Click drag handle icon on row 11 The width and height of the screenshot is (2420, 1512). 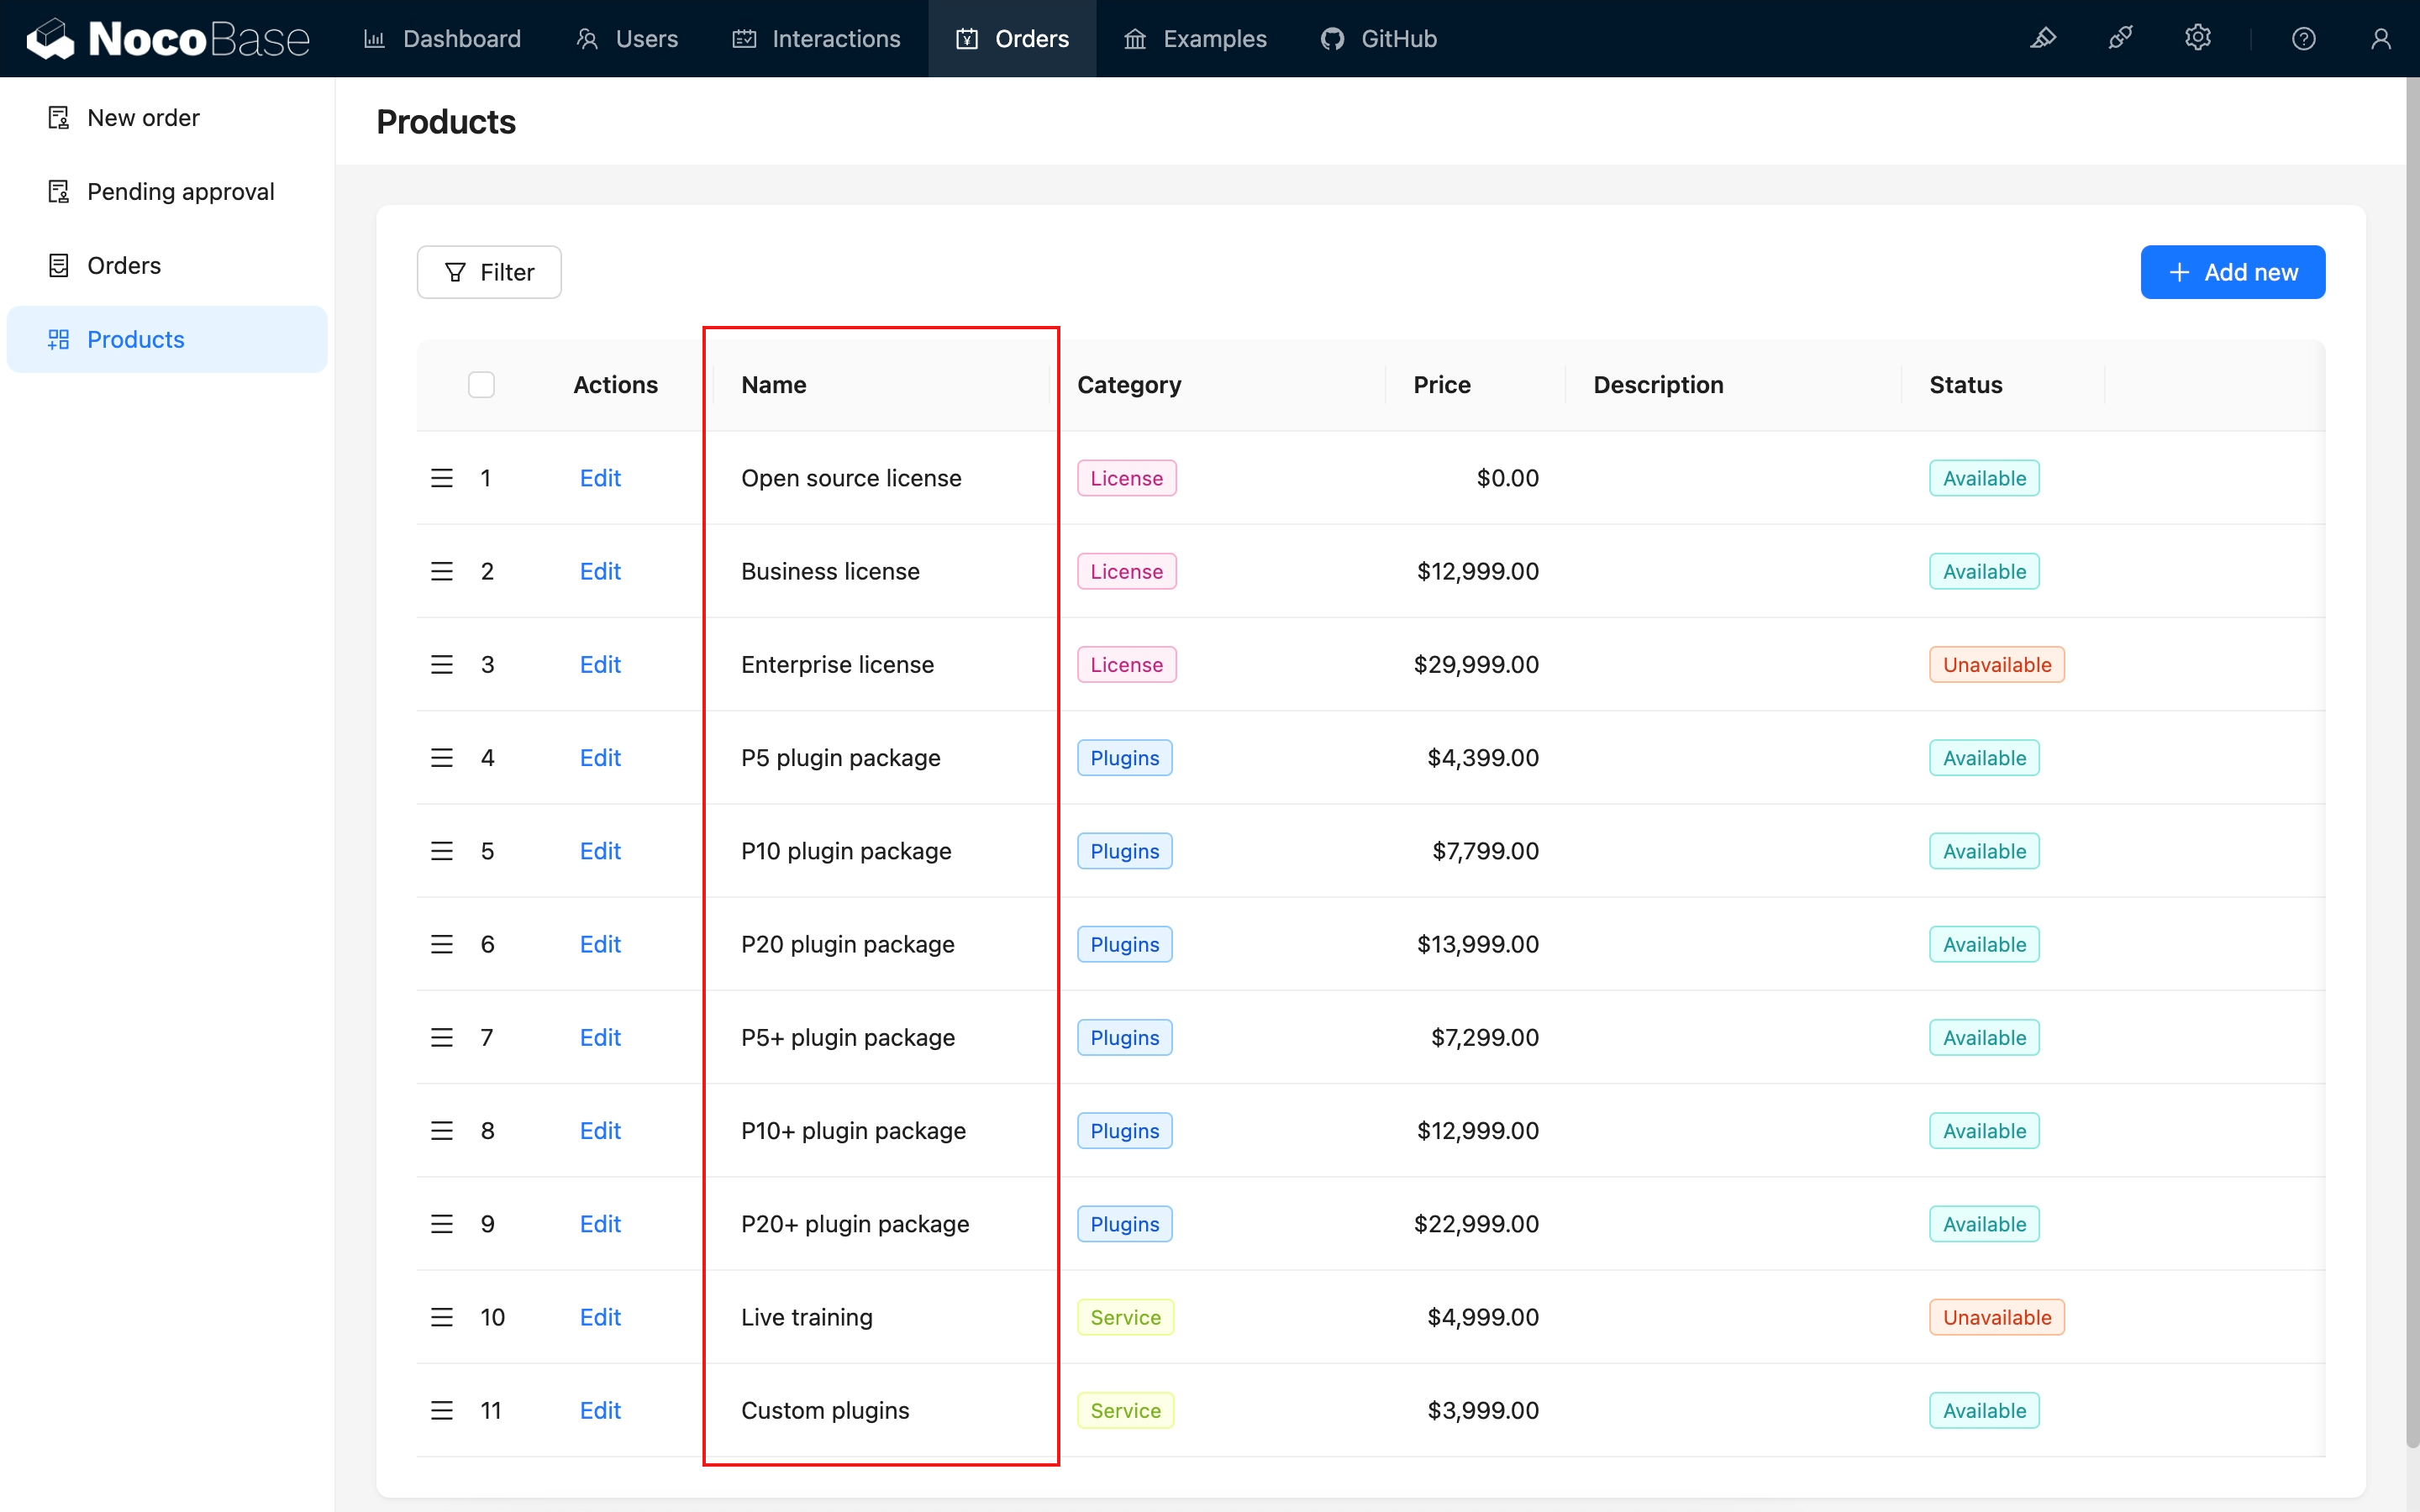pos(442,1410)
